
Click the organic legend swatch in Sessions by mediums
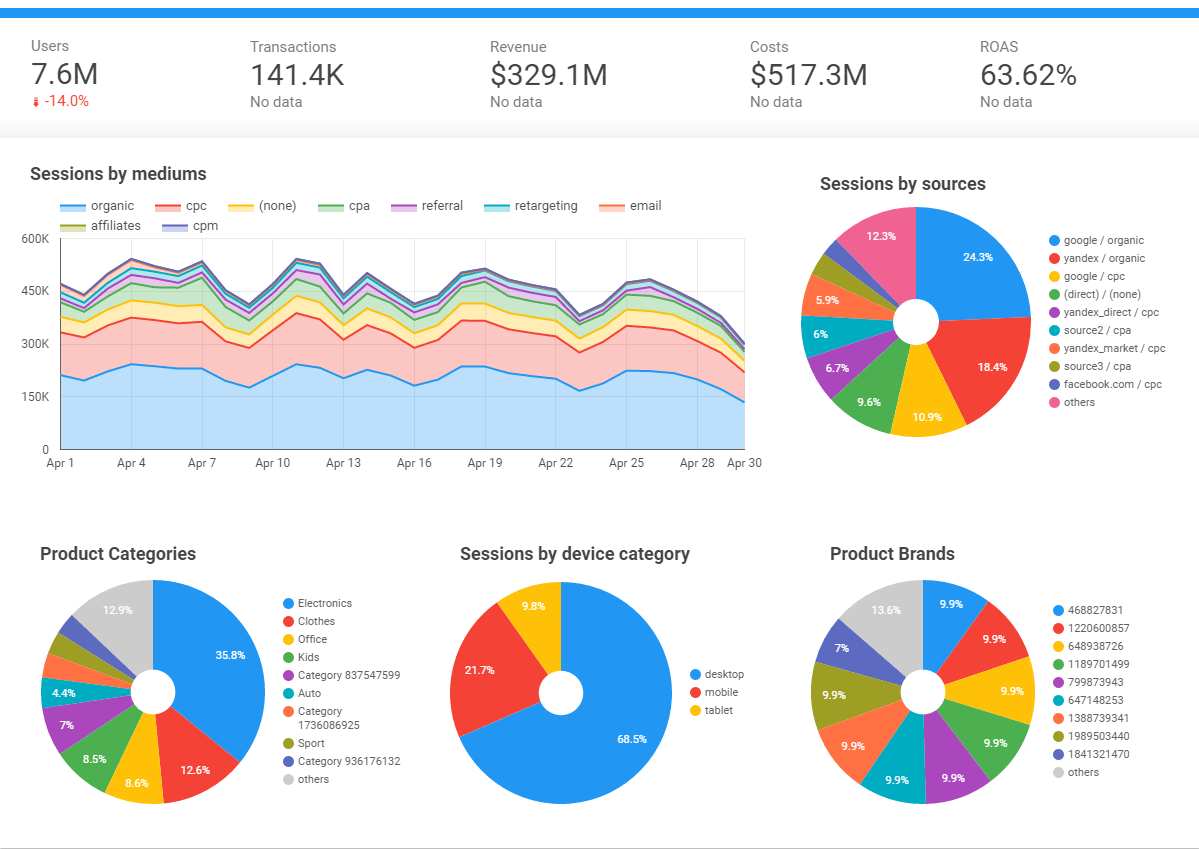(73, 207)
